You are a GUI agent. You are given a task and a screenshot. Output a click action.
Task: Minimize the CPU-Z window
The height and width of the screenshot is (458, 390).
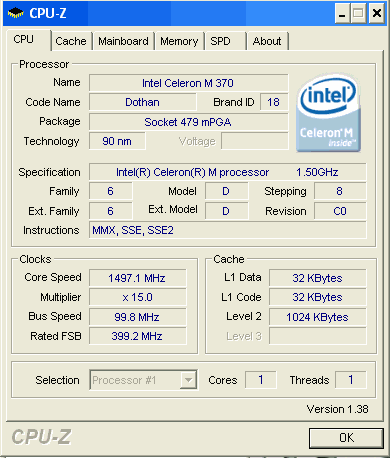point(342,13)
